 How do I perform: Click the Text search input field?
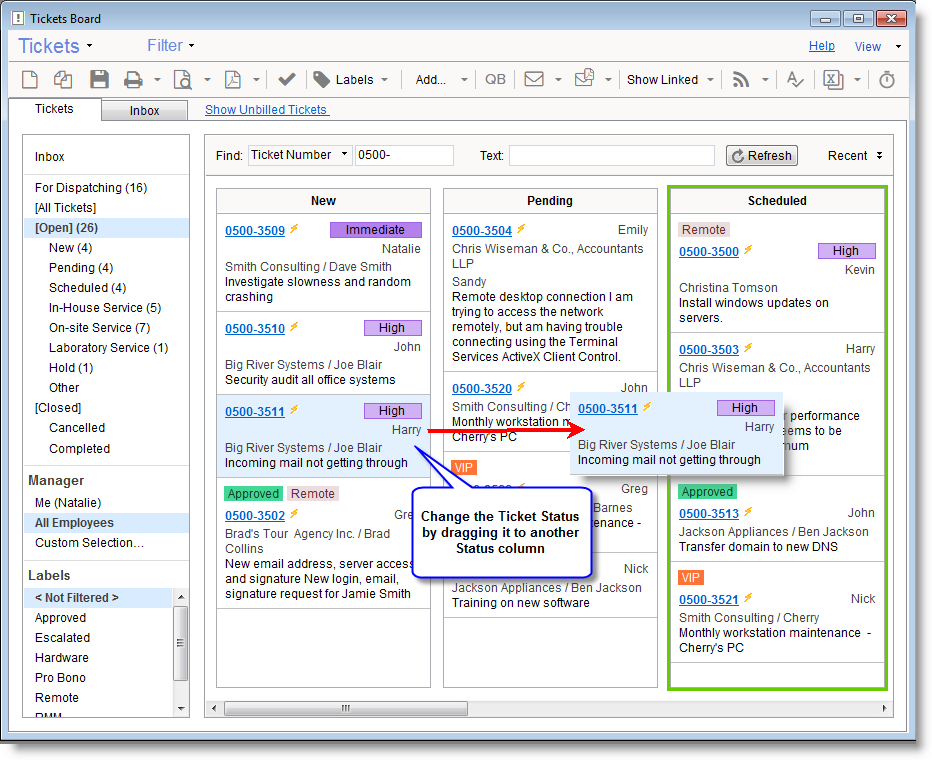(x=611, y=155)
